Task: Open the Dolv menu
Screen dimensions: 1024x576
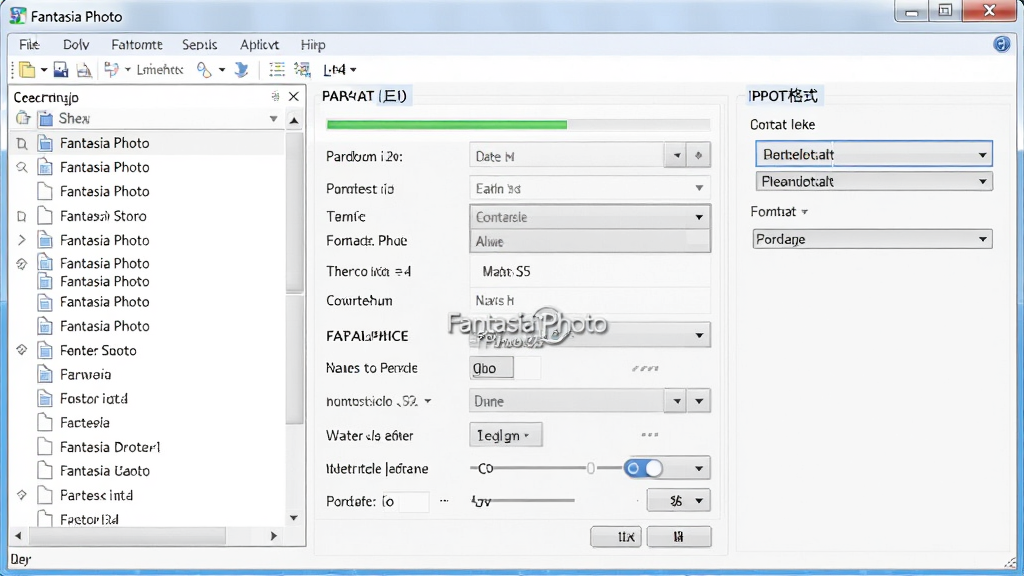Action: pyautogui.click(x=76, y=44)
